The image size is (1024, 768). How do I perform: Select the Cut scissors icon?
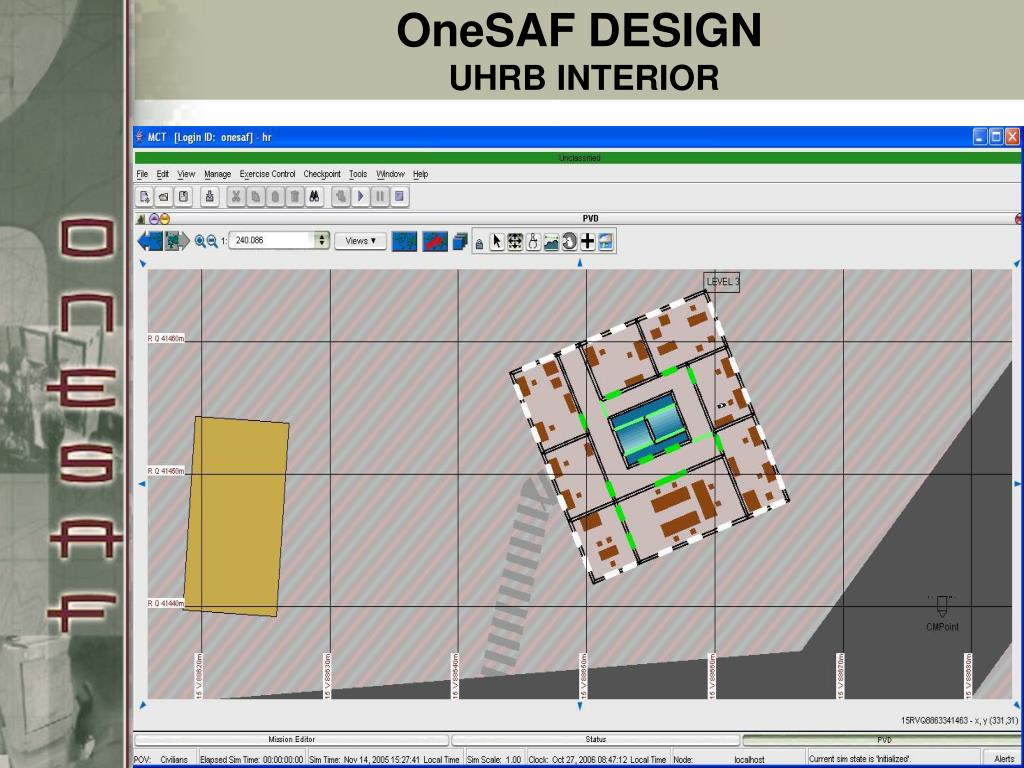236,196
